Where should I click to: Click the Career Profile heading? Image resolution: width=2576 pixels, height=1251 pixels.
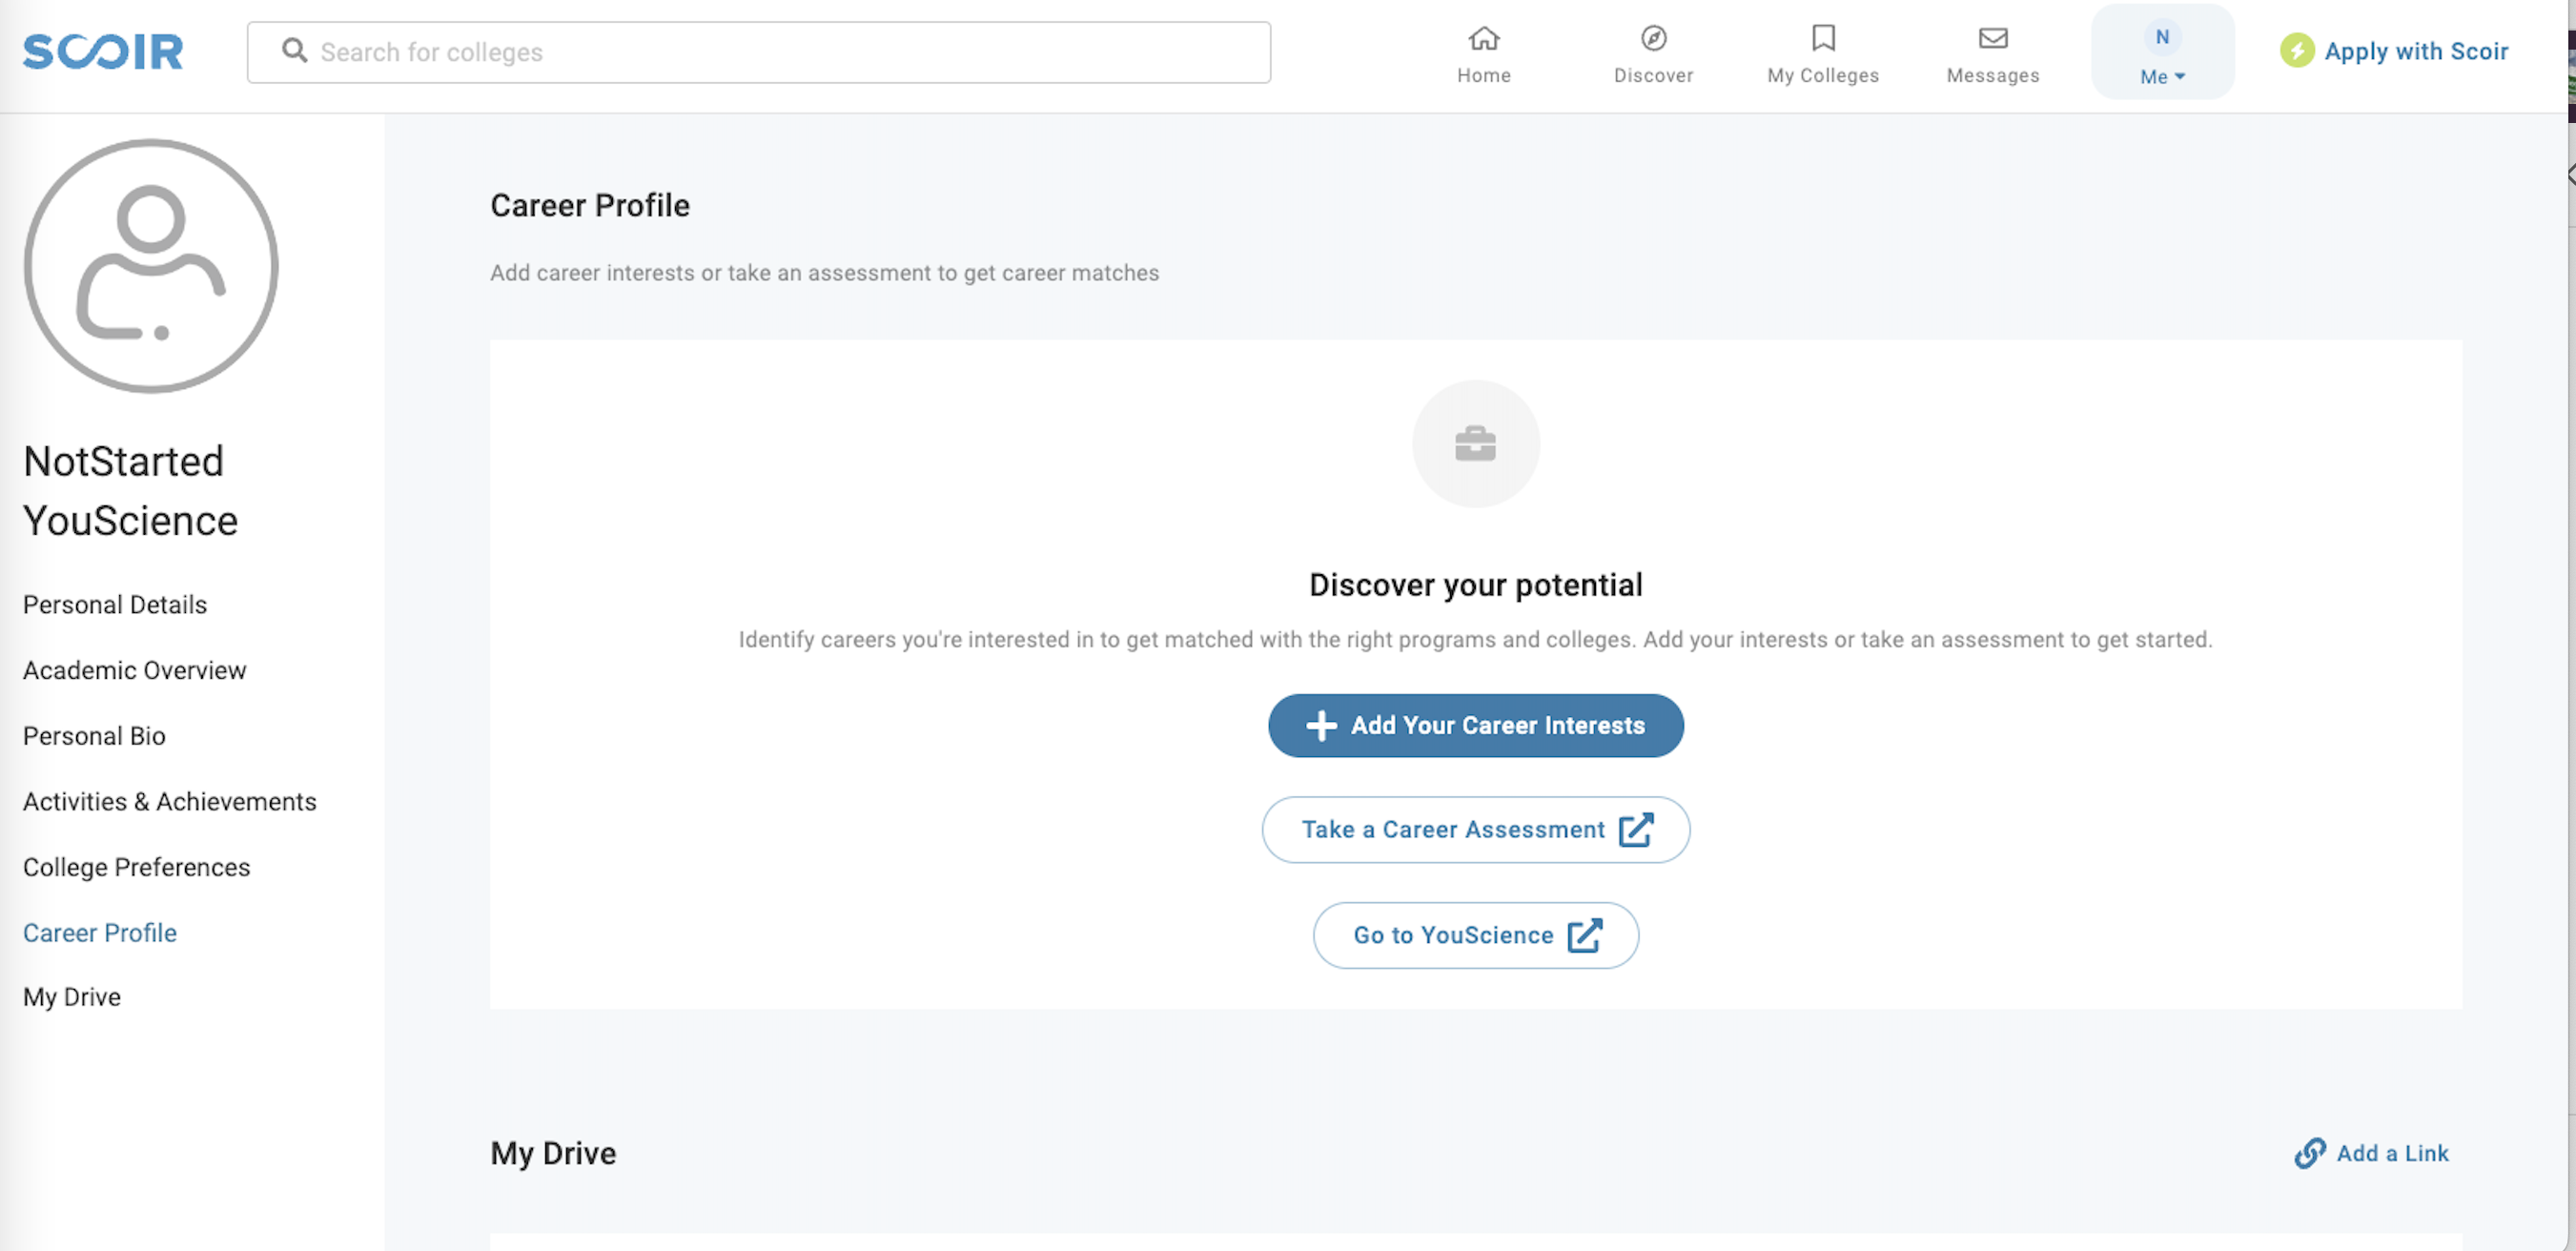(x=590, y=205)
